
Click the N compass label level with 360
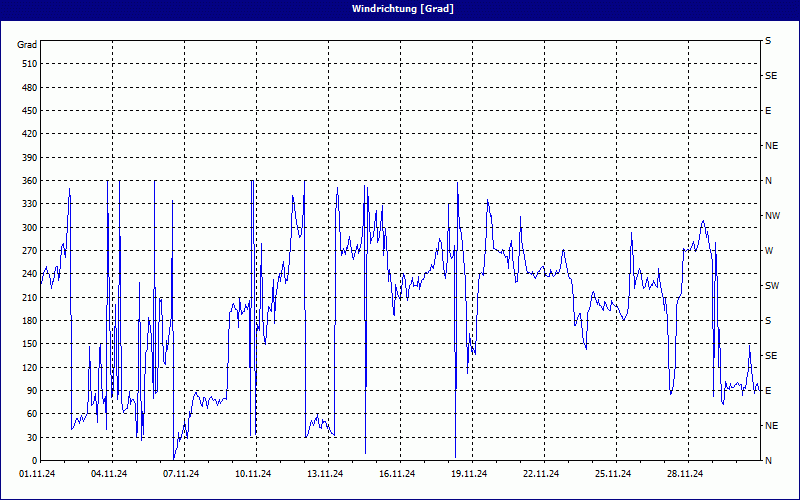pos(769,181)
